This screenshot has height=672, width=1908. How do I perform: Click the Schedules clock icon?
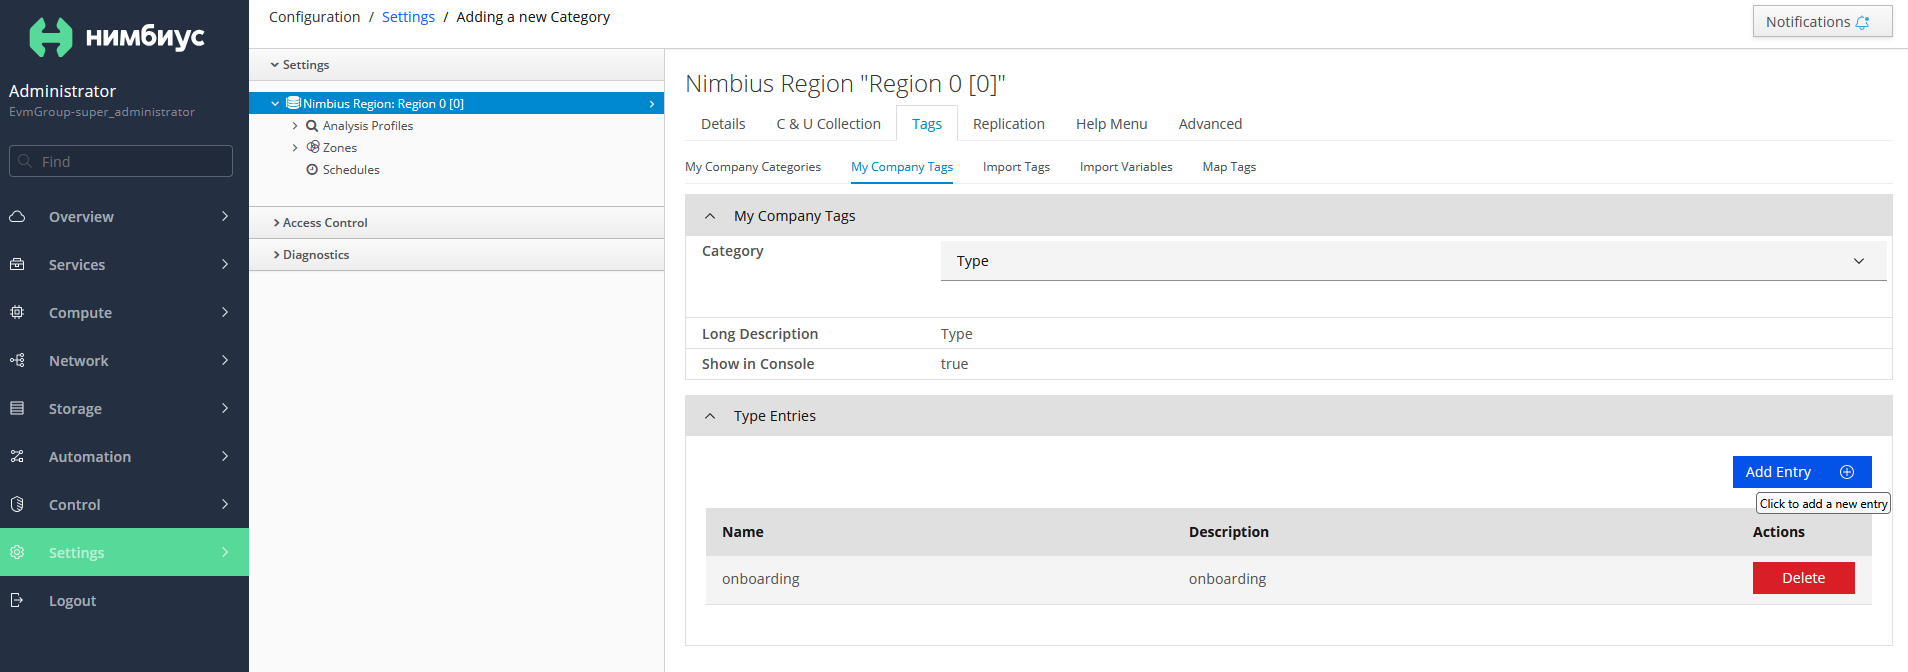point(312,170)
